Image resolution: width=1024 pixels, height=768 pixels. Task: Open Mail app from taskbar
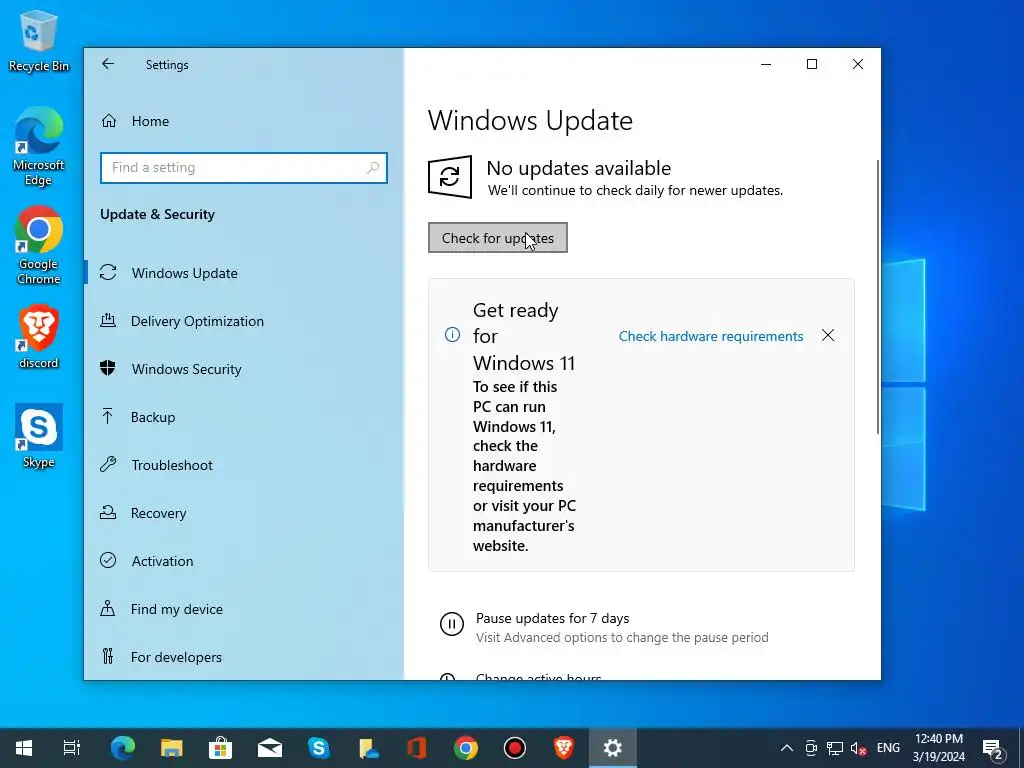click(x=270, y=748)
